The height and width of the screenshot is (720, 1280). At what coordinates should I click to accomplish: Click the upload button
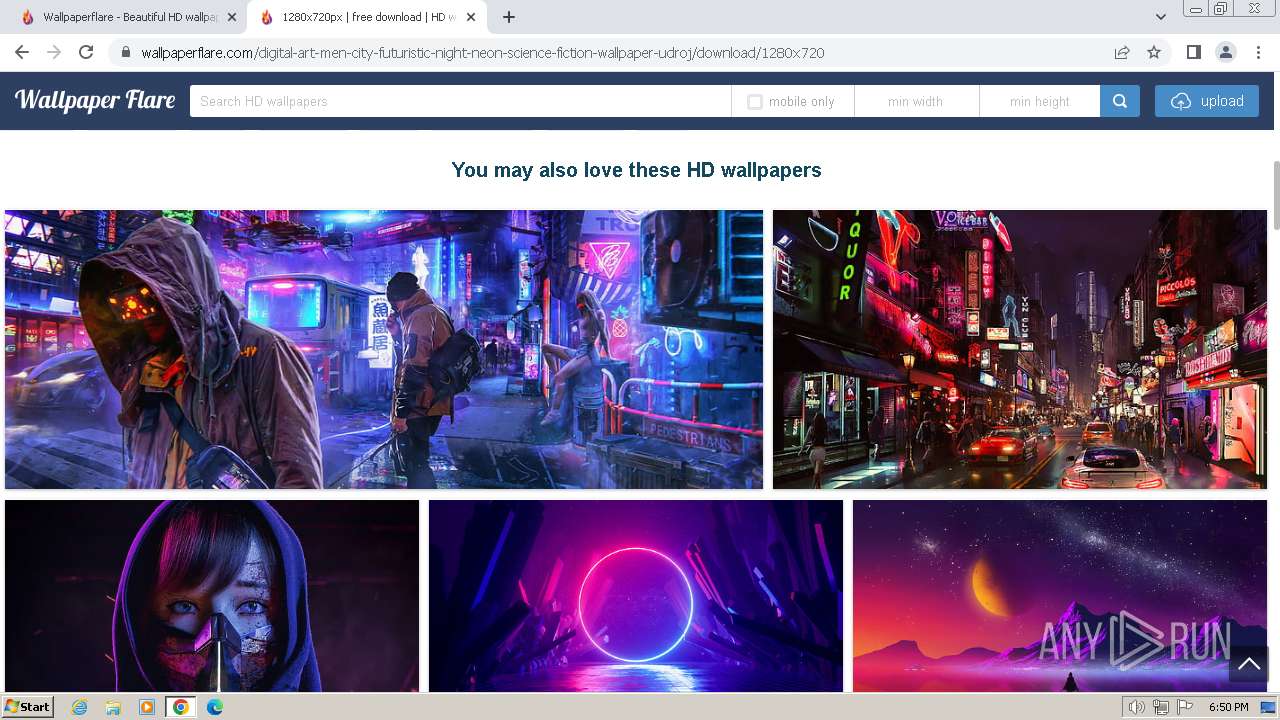point(1207,101)
